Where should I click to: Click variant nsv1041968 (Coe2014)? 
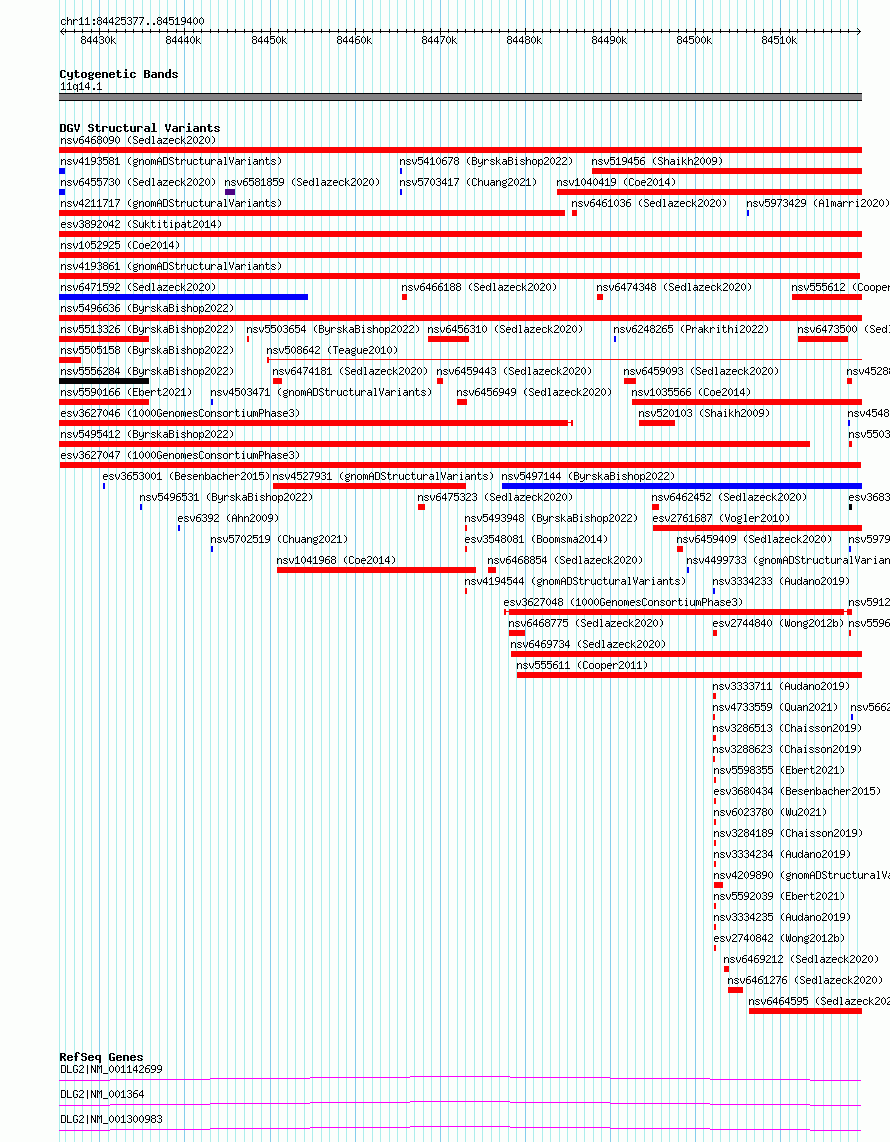click(336, 562)
